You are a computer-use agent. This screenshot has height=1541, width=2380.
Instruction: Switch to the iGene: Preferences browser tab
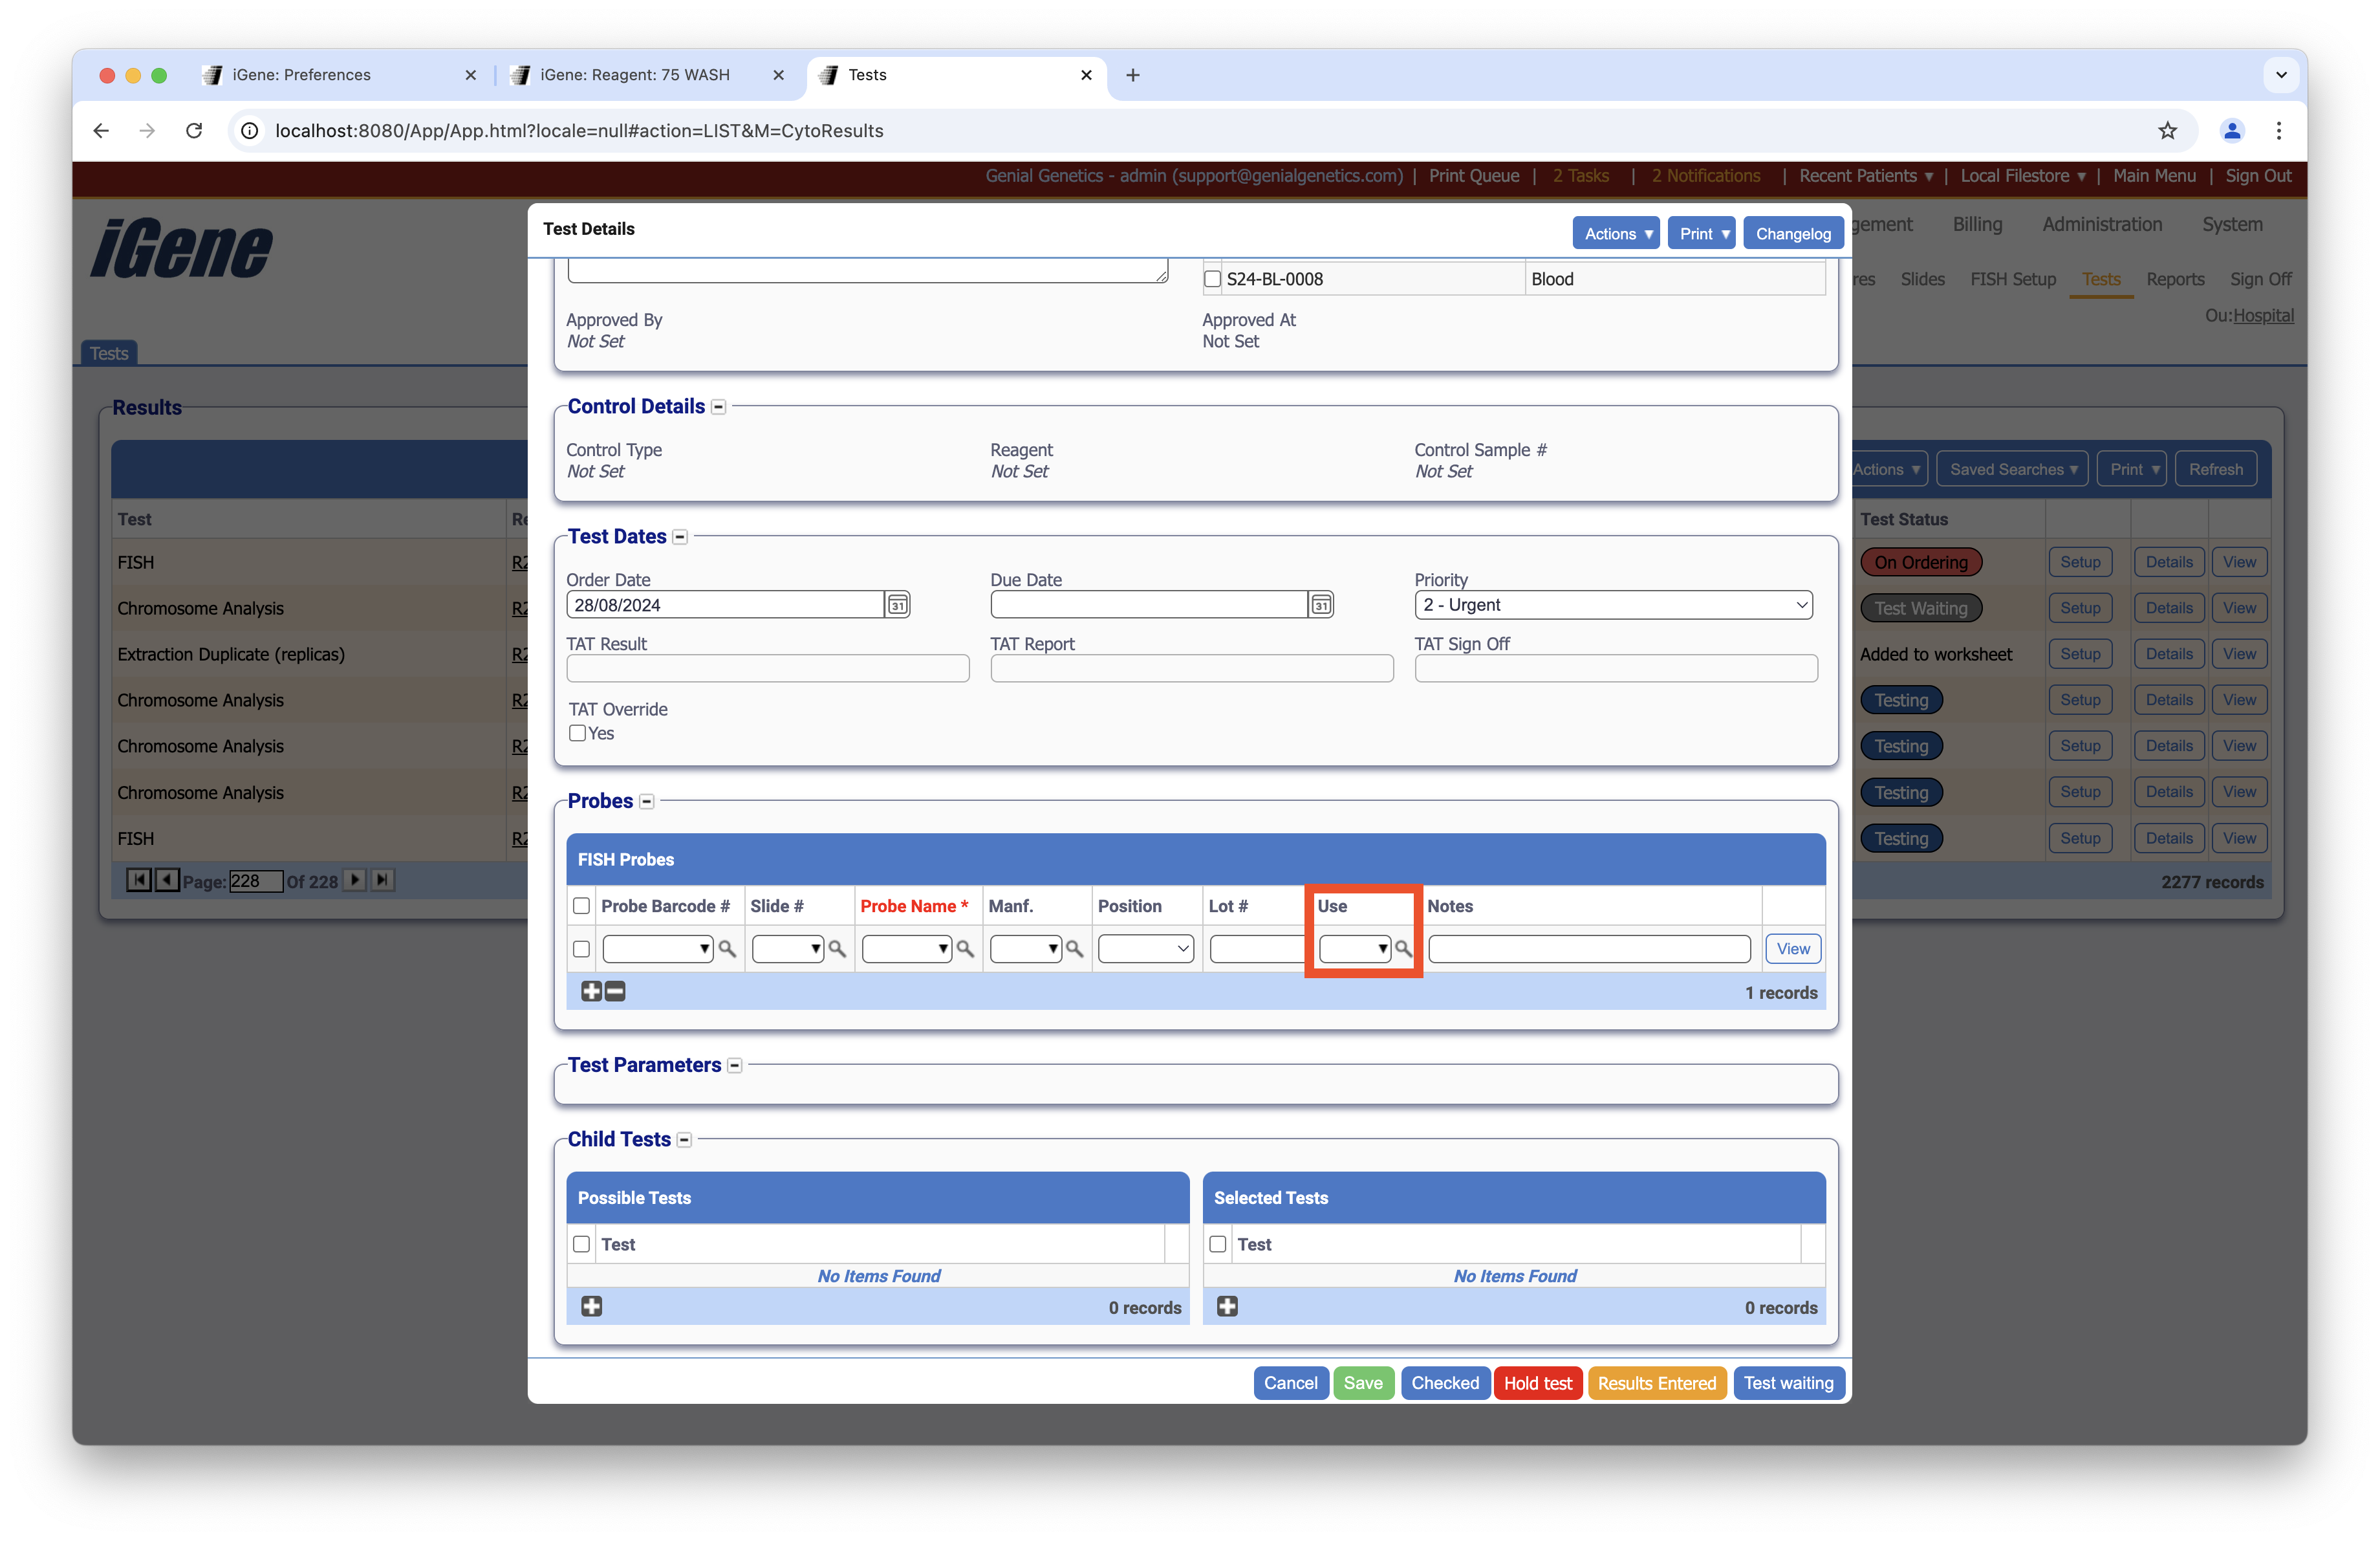301,75
